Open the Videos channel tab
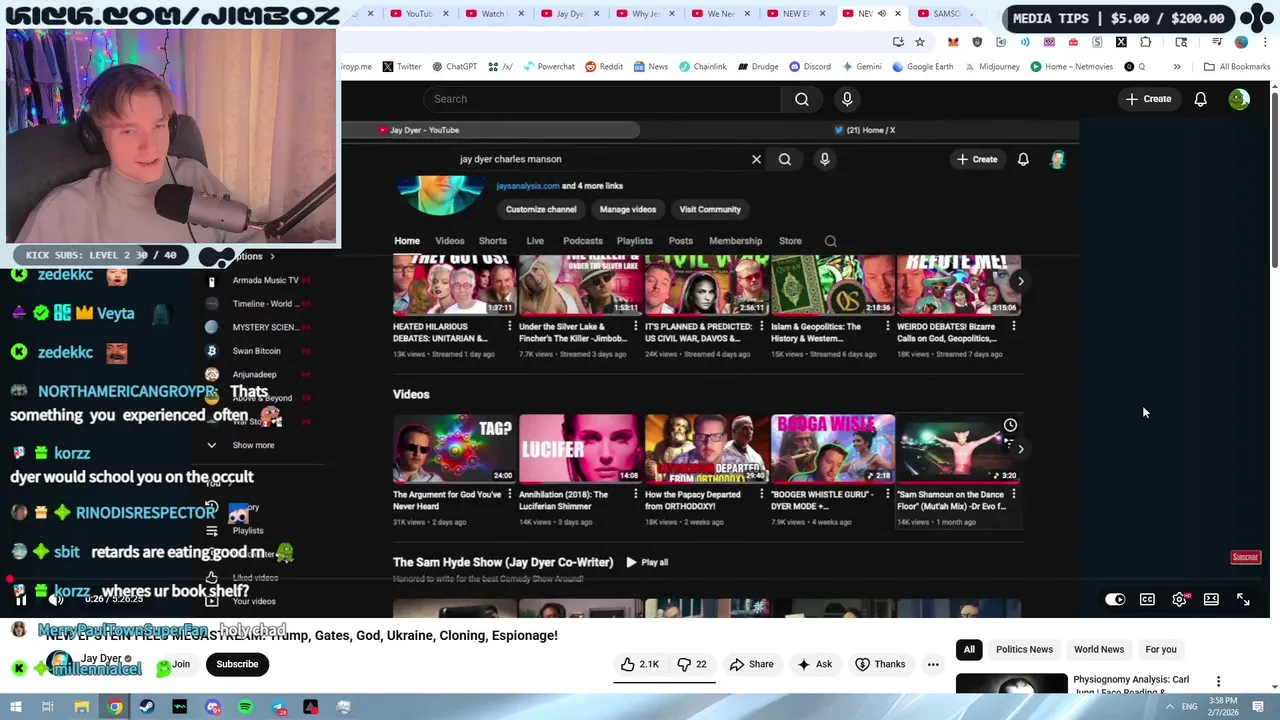The width and height of the screenshot is (1280, 720). pos(449,241)
